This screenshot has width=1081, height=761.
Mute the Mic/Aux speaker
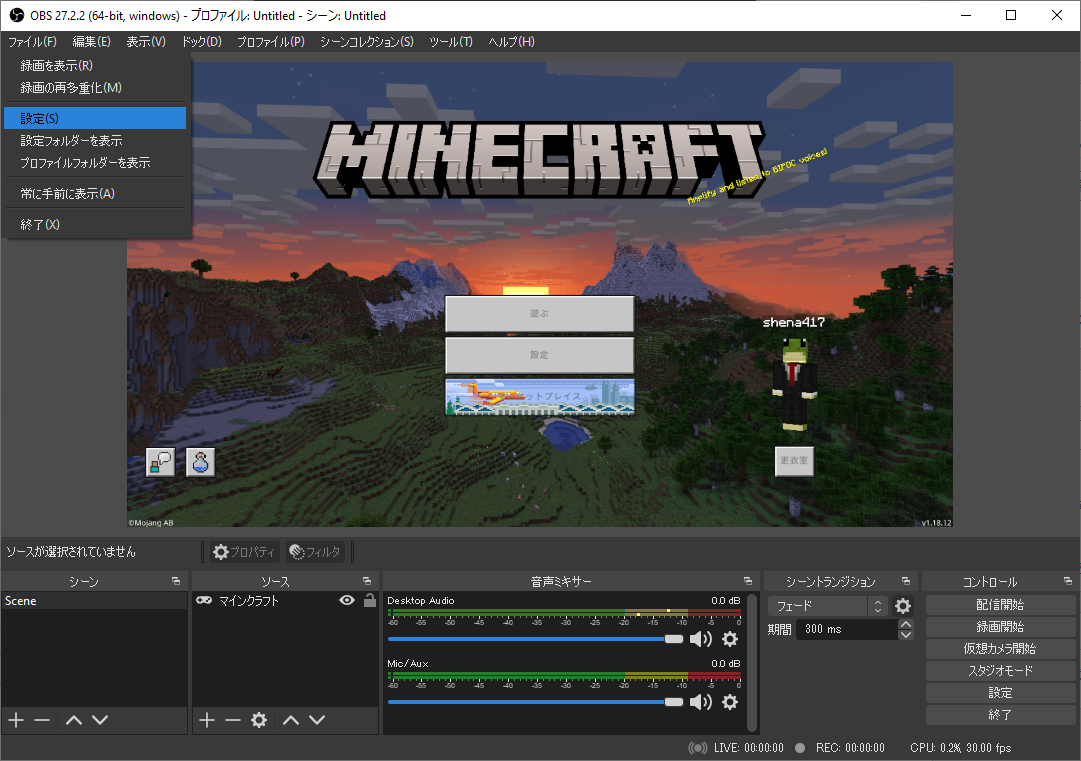701,702
